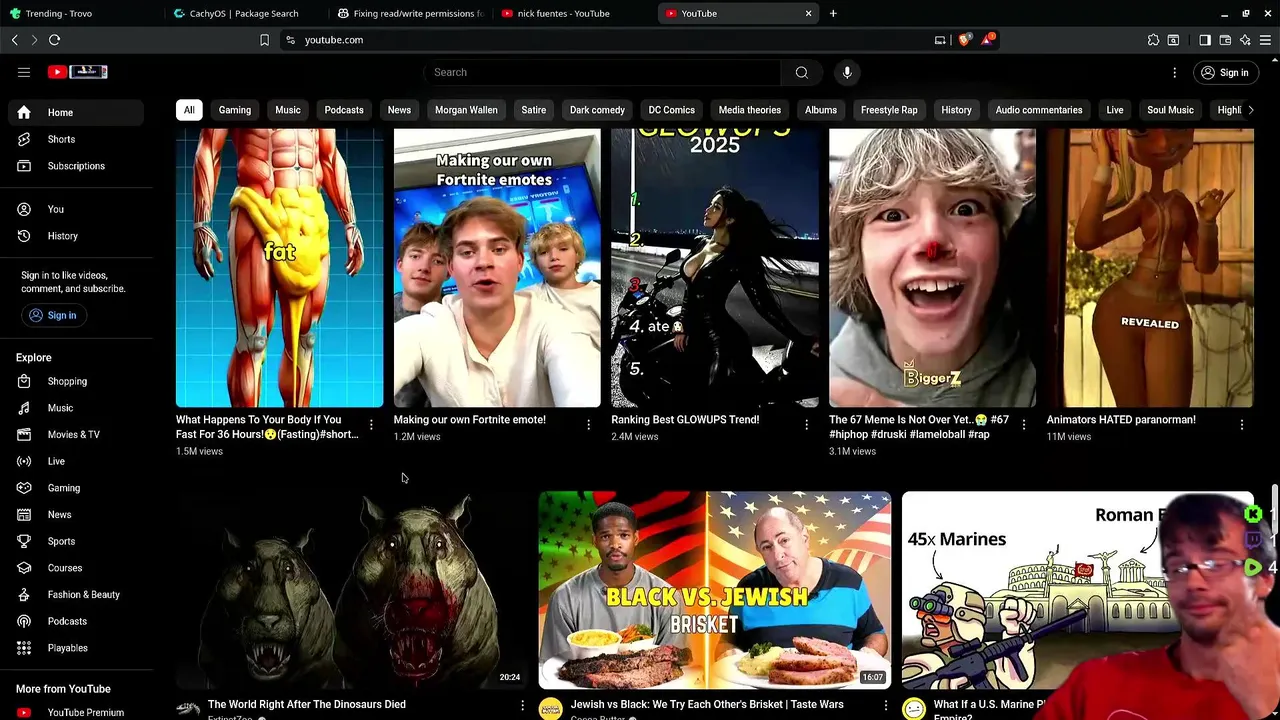Viewport: 1280px width, 720px height.
Task: Select the All filter chip
Action: tap(189, 110)
